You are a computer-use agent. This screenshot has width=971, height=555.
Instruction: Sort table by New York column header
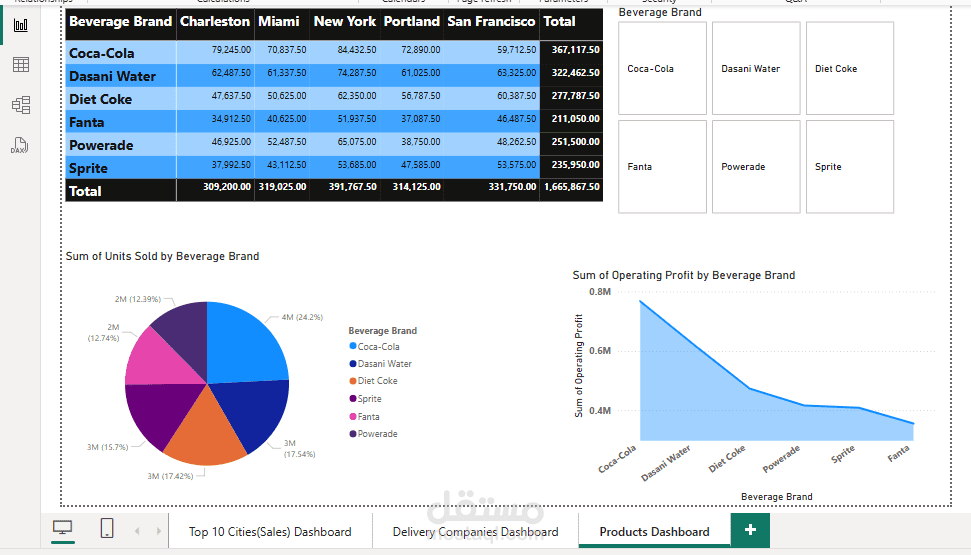[344, 21]
